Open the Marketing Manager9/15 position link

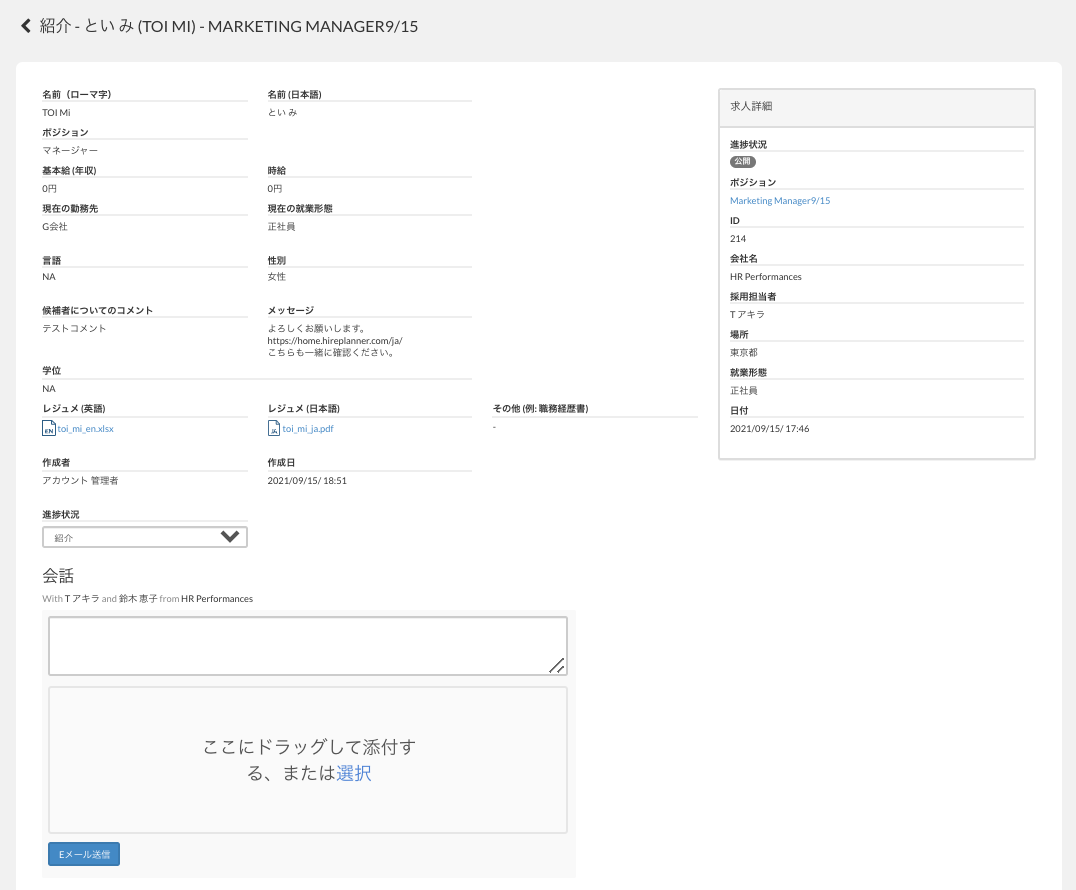tap(780, 201)
